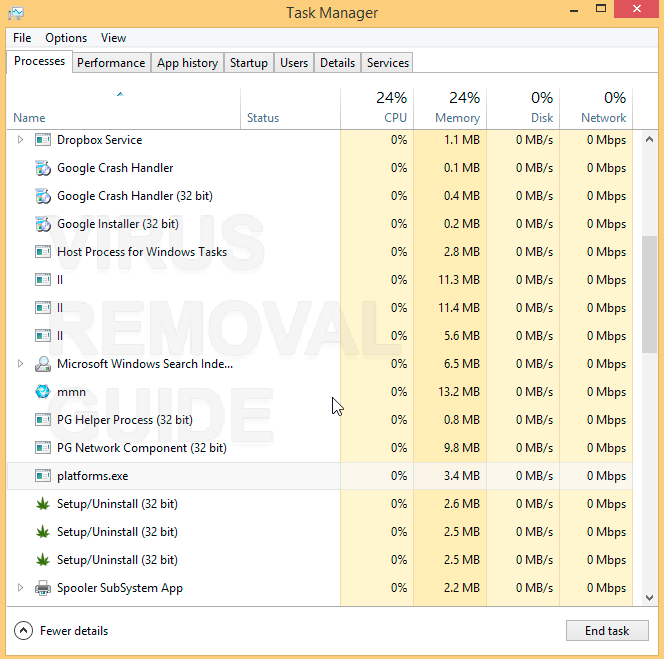Click the Google Crash Handler icon (non-32 bit)
Viewport: 664px width, 659px height.
pos(43,168)
